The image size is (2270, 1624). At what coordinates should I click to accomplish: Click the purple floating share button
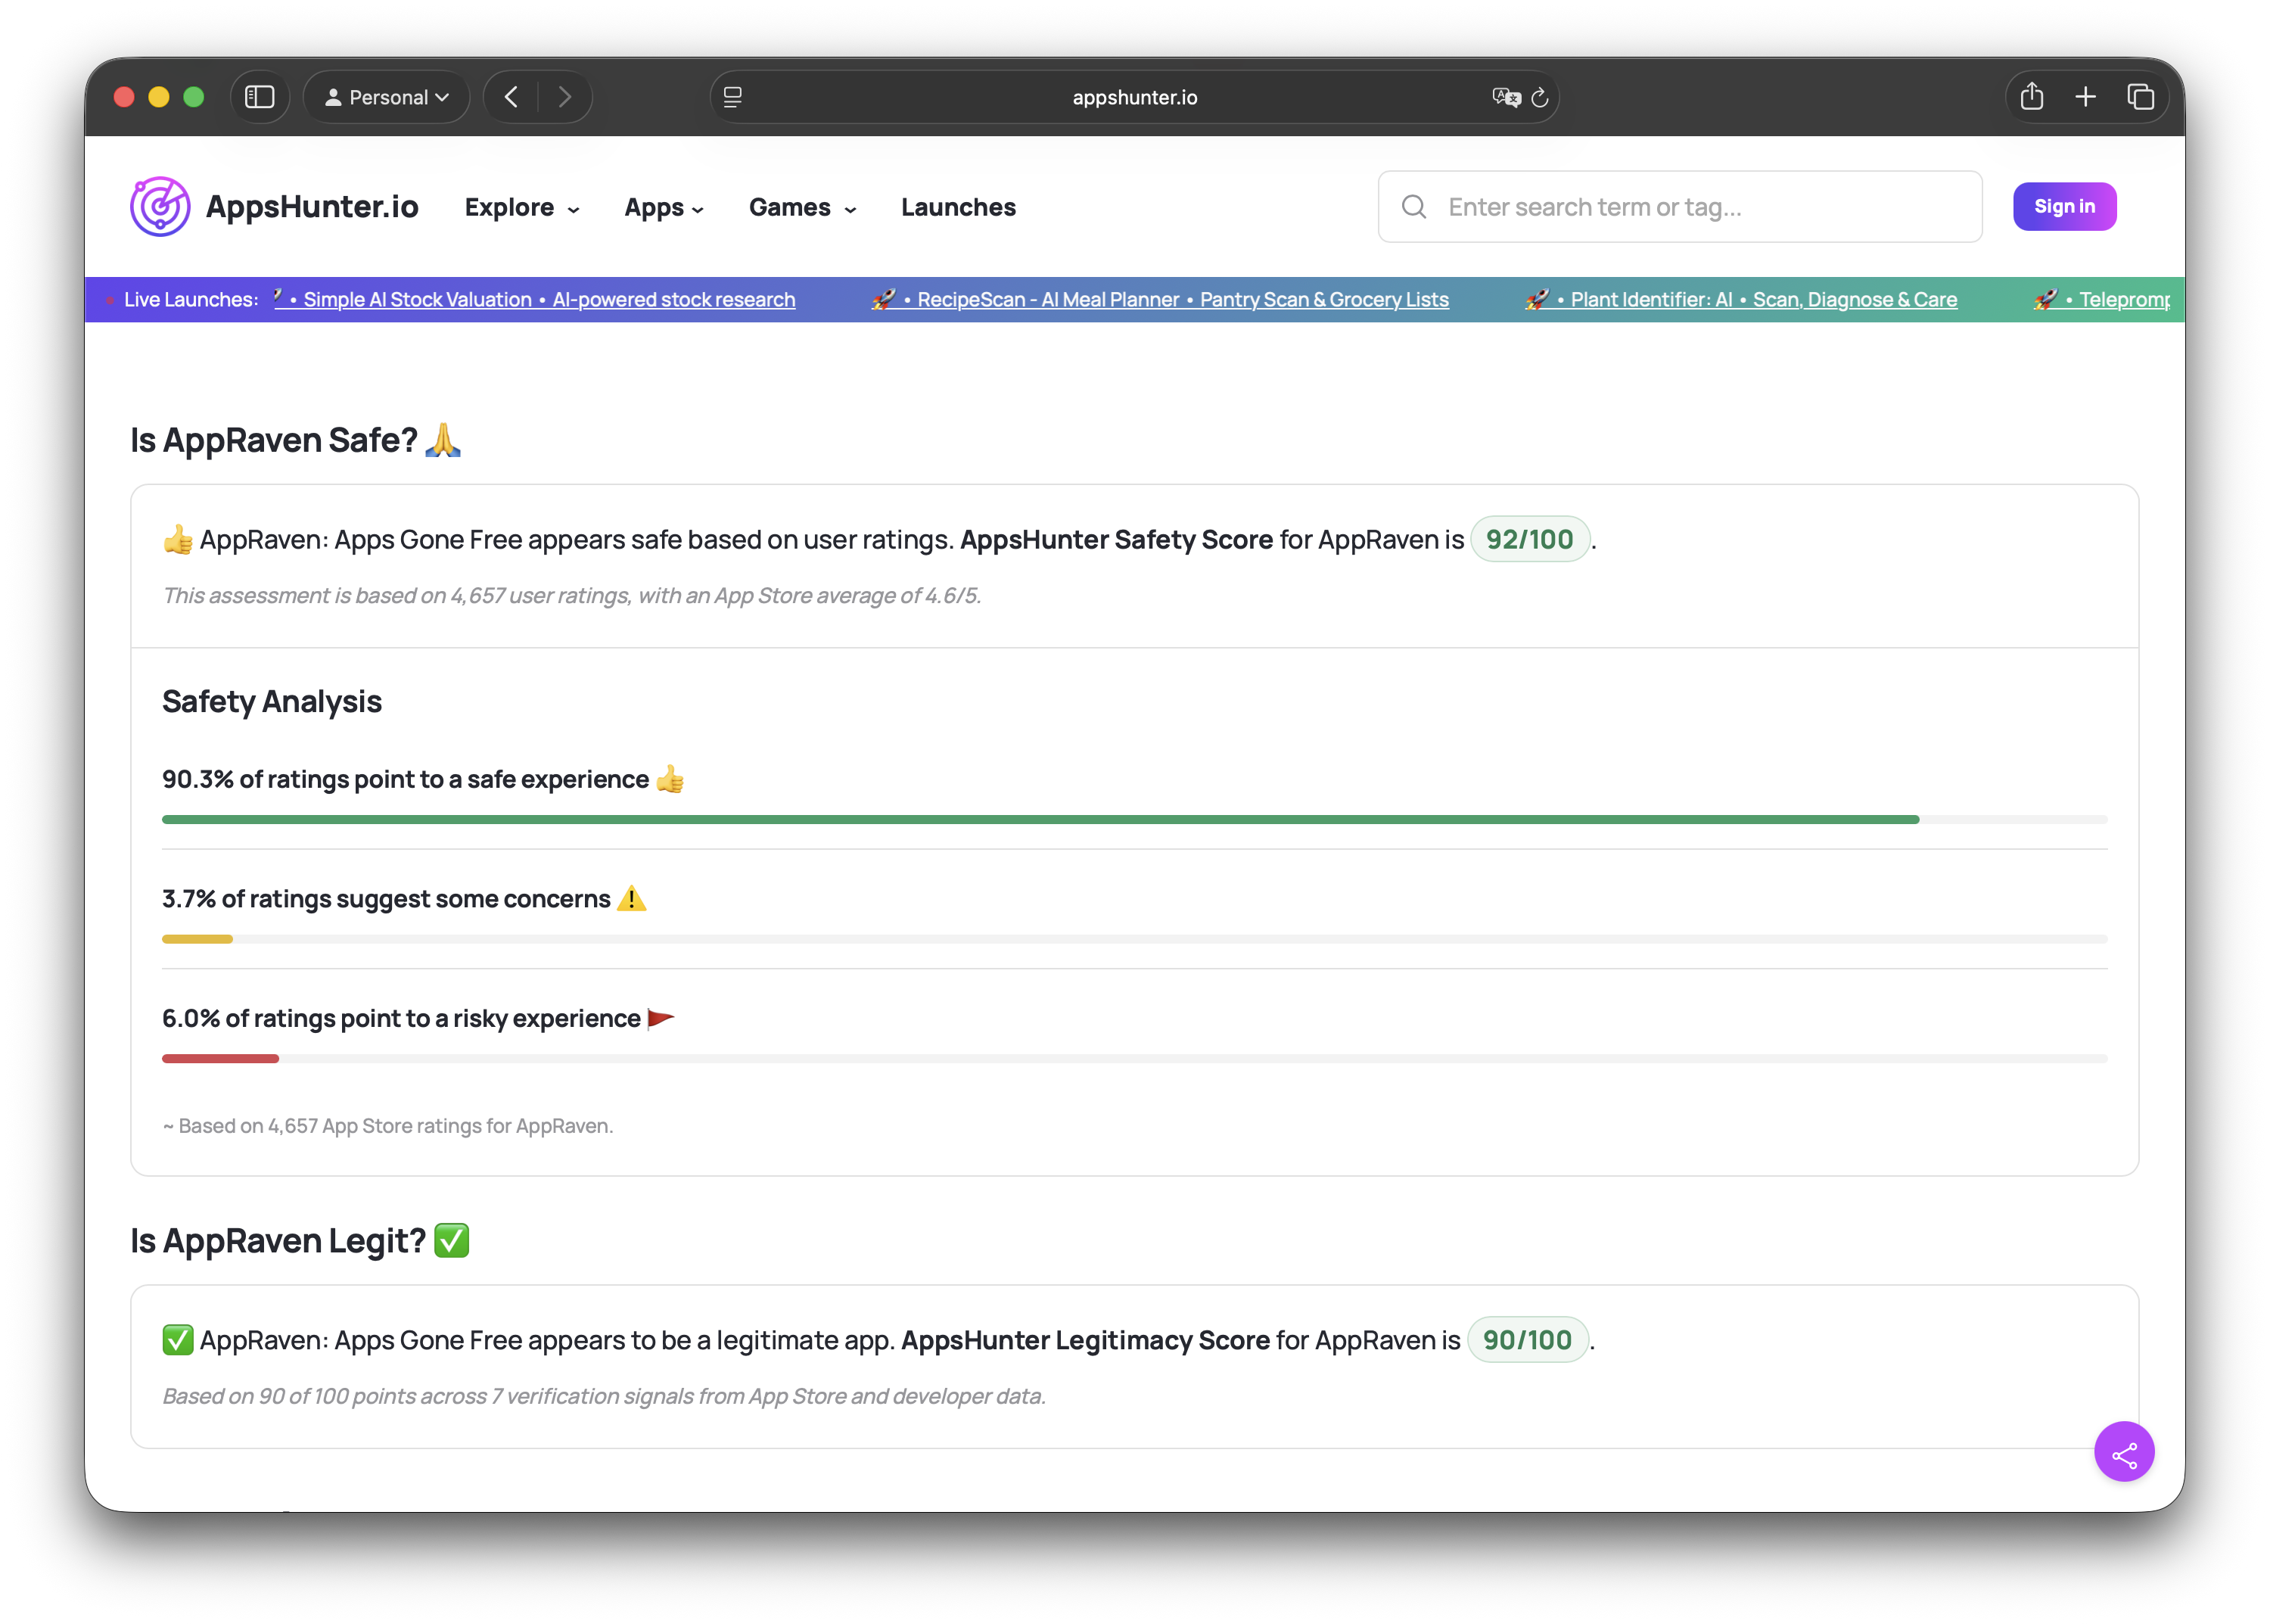coord(2124,1452)
